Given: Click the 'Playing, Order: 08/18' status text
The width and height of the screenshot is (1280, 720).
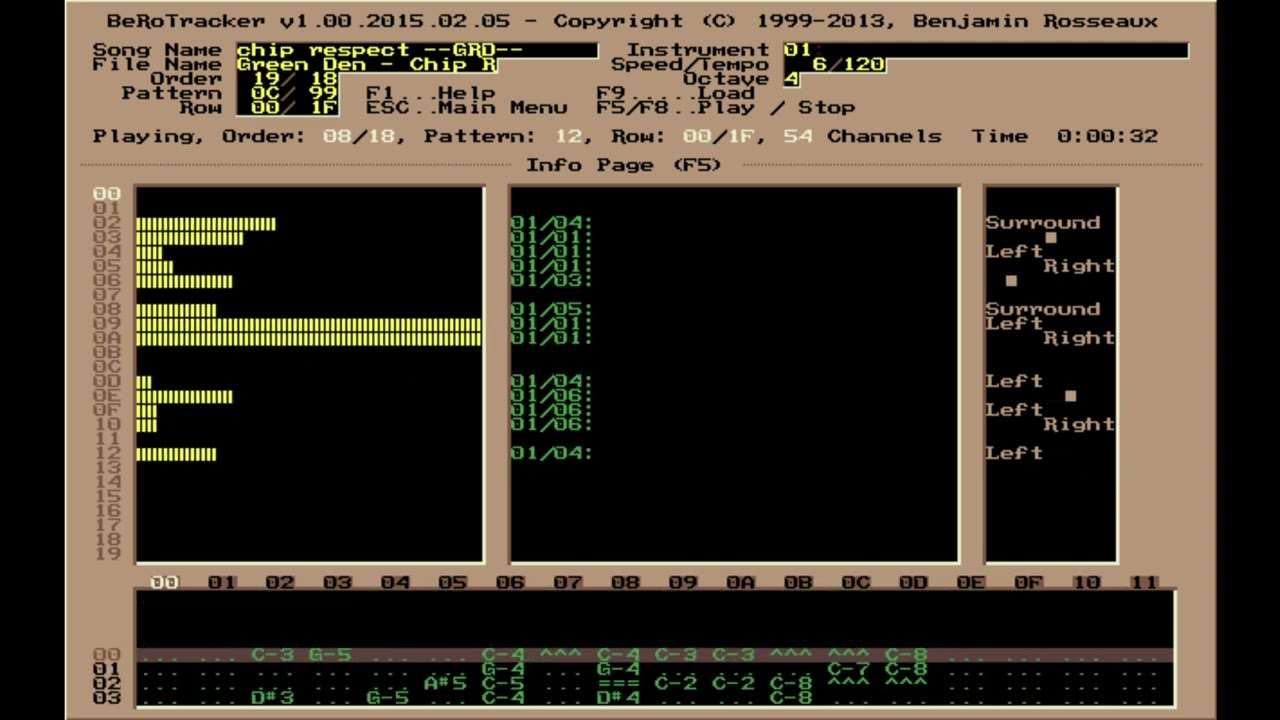Looking at the screenshot, I should 244,136.
